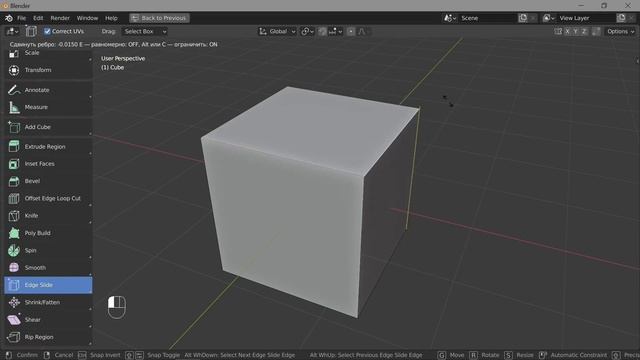This screenshot has width=640, height=360.
Task: Select the Rip Region tool
Action: pyautogui.click(x=48, y=337)
